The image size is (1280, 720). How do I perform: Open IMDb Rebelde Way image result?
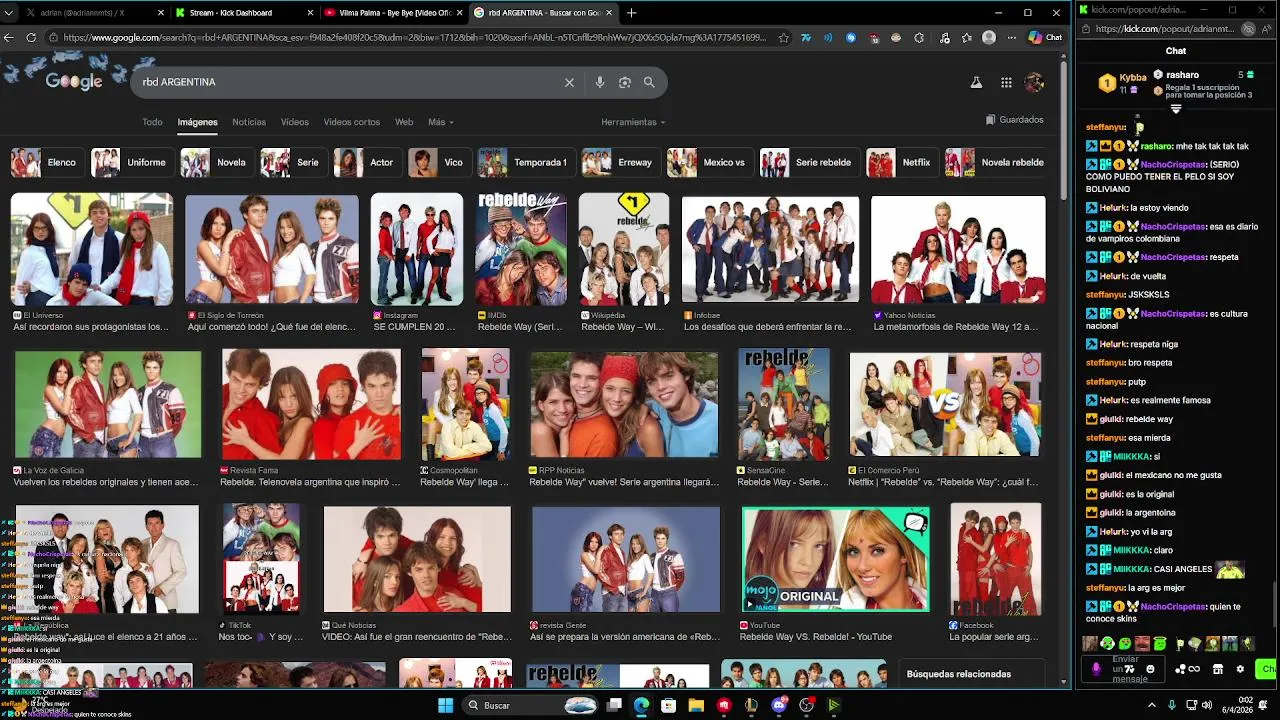coord(521,249)
